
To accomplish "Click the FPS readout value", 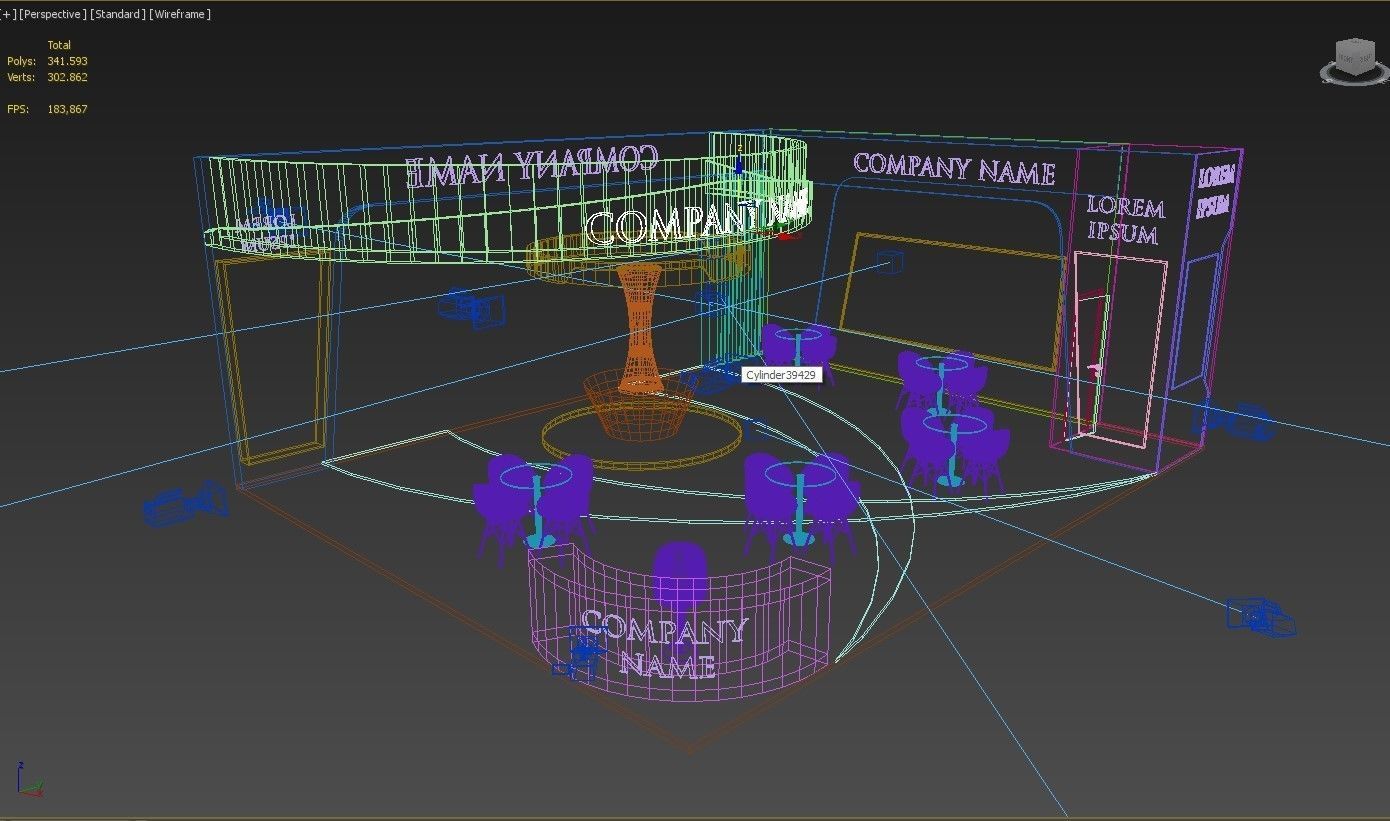I will click(x=68, y=108).
